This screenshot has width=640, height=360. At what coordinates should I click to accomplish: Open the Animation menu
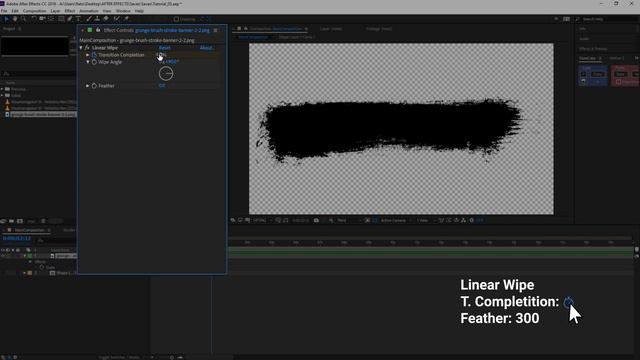coord(89,11)
